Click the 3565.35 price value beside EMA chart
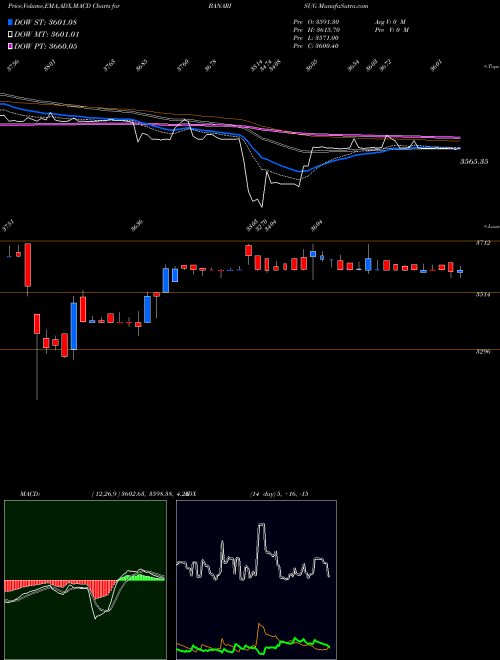Image resolution: width=500 pixels, height=660 pixels. [474, 161]
